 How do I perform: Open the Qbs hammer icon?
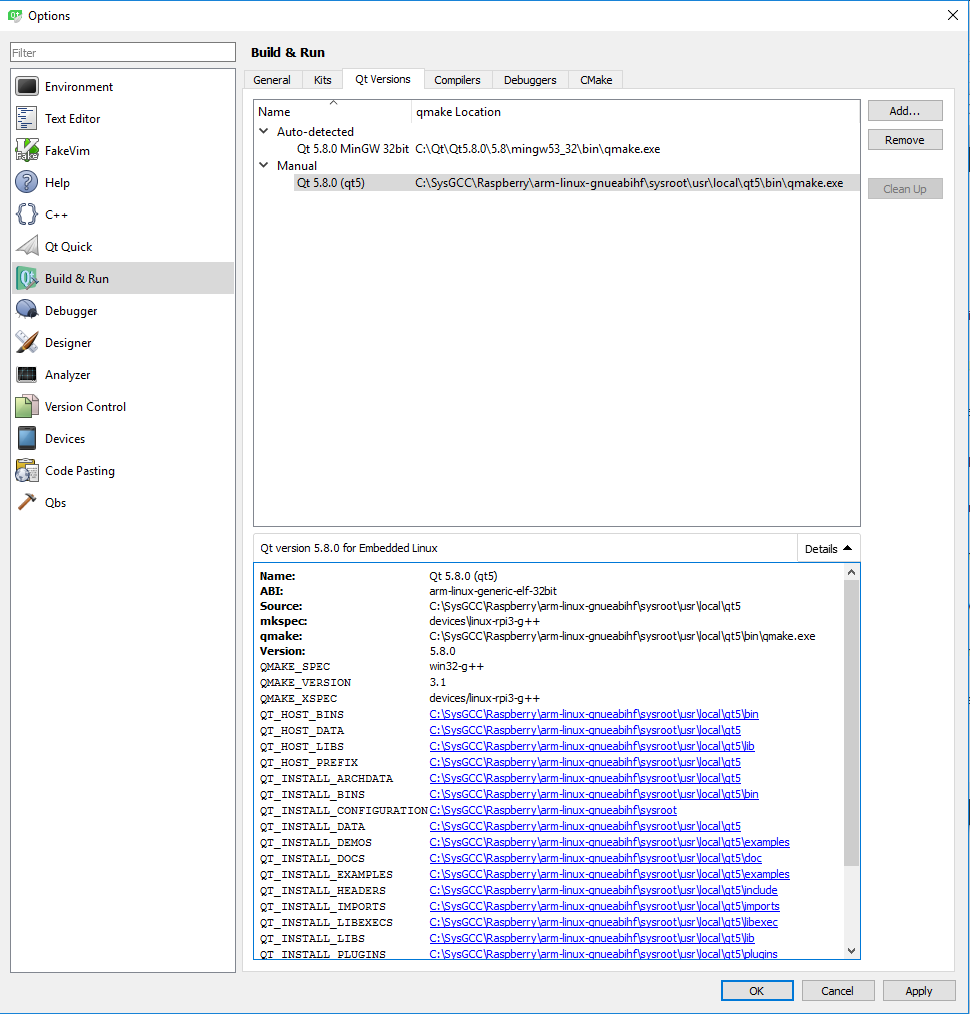[27, 502]
